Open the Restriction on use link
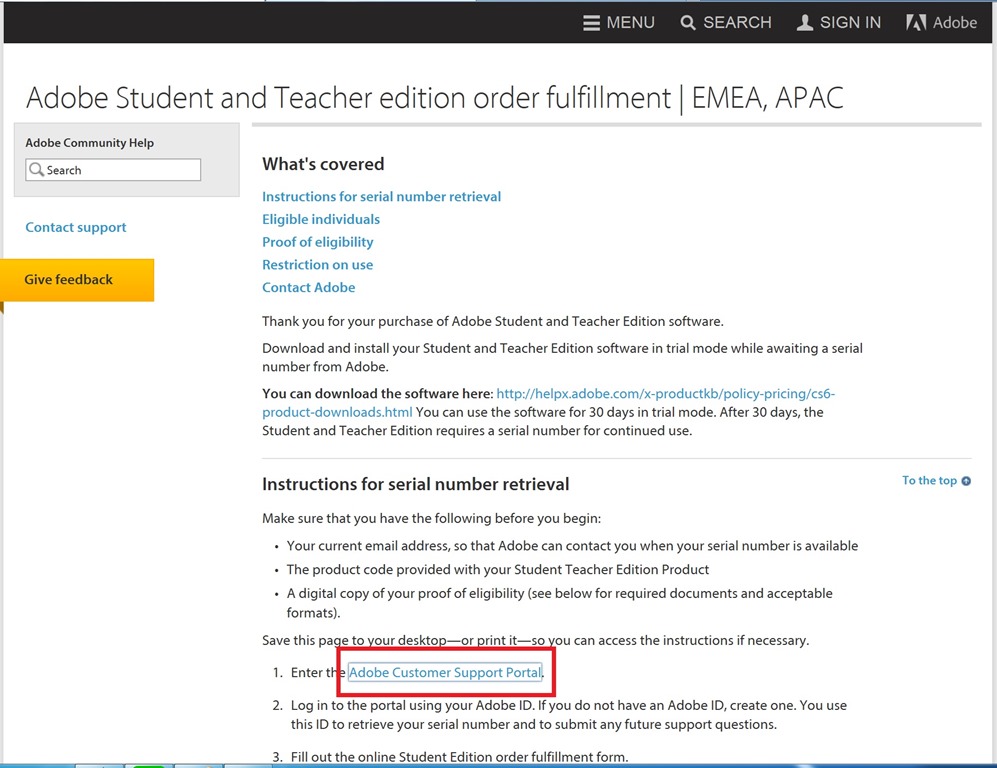The height and width of the screenshot is (768, 997). pyautogui.click(x=317, y=264)
